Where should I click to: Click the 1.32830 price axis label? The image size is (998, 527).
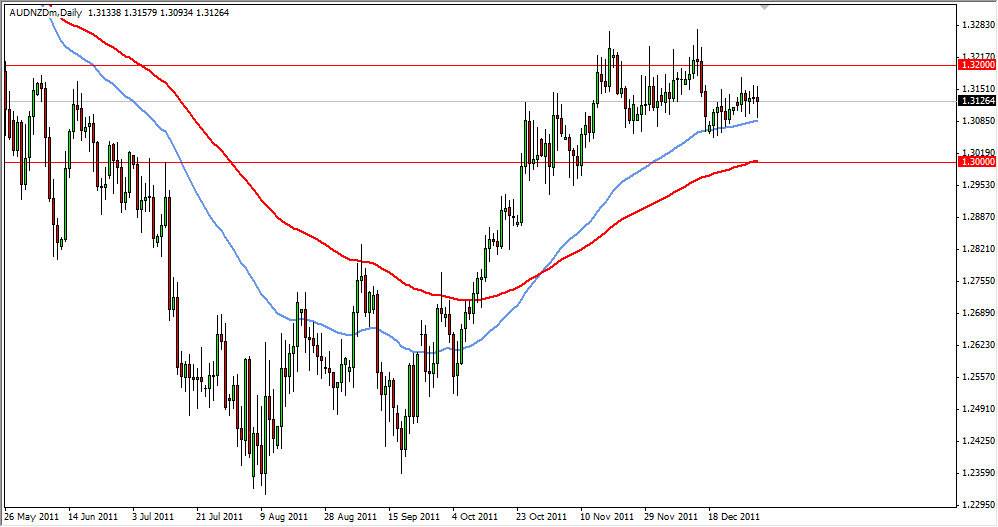coord(975,25)
